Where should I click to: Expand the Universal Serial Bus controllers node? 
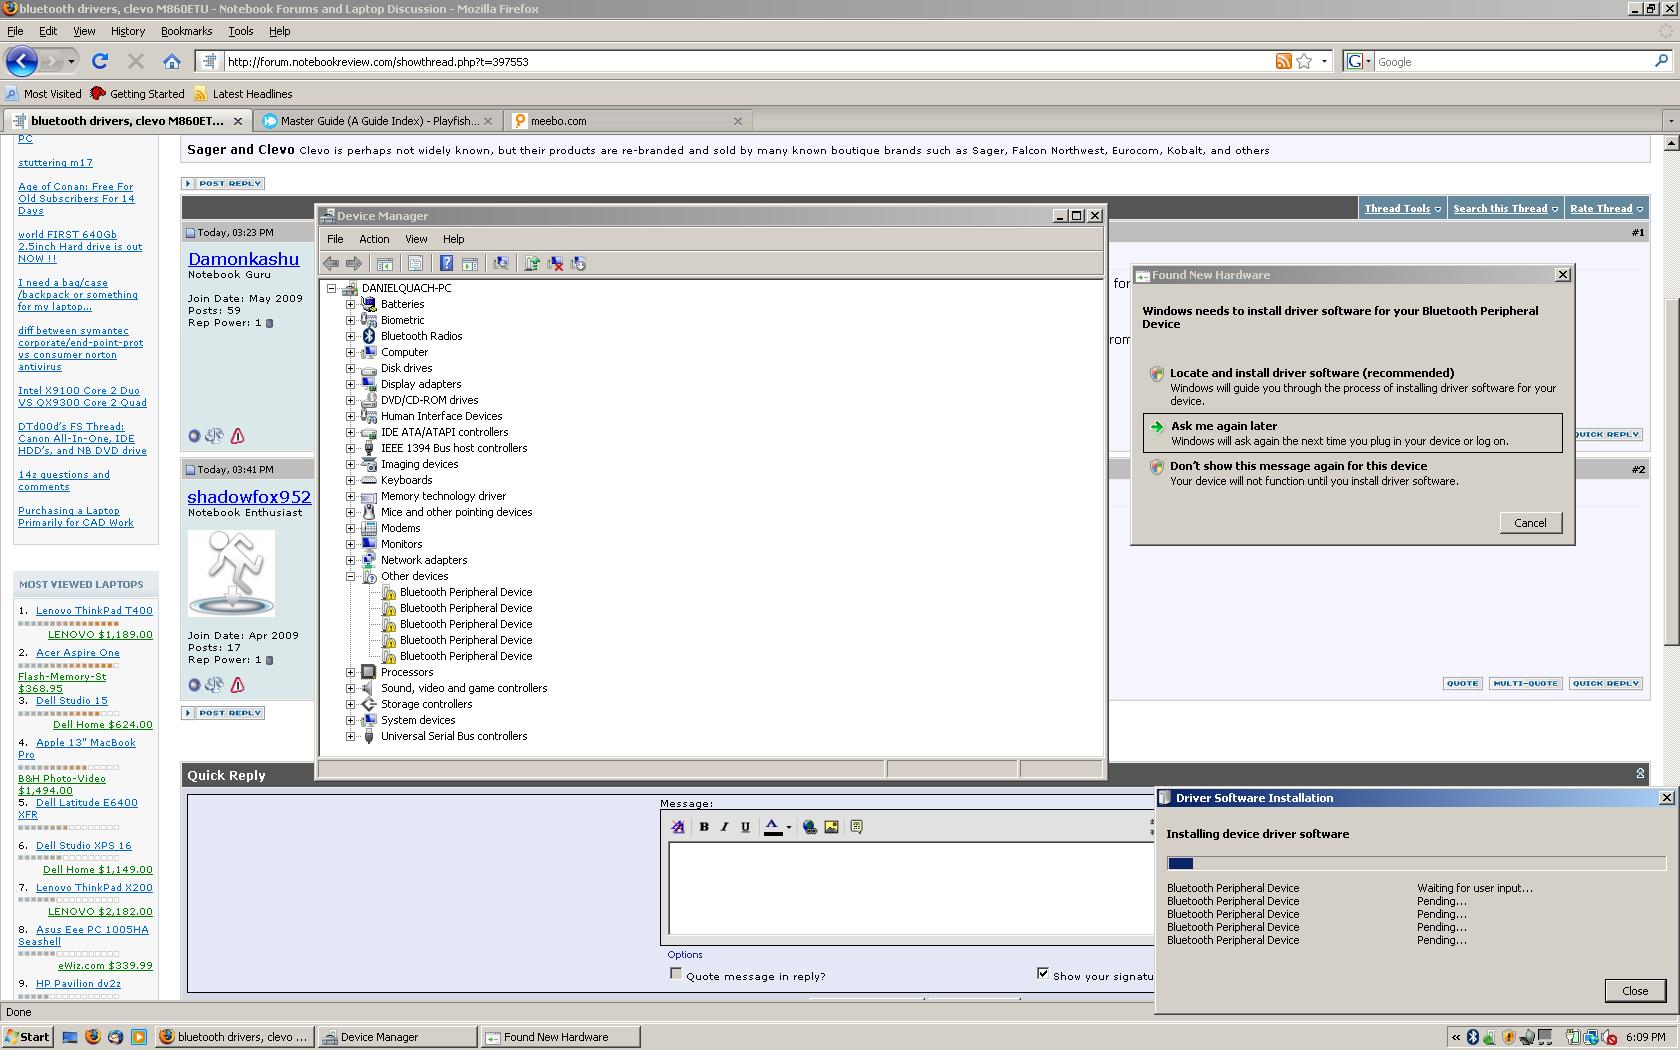click(350, 736)
